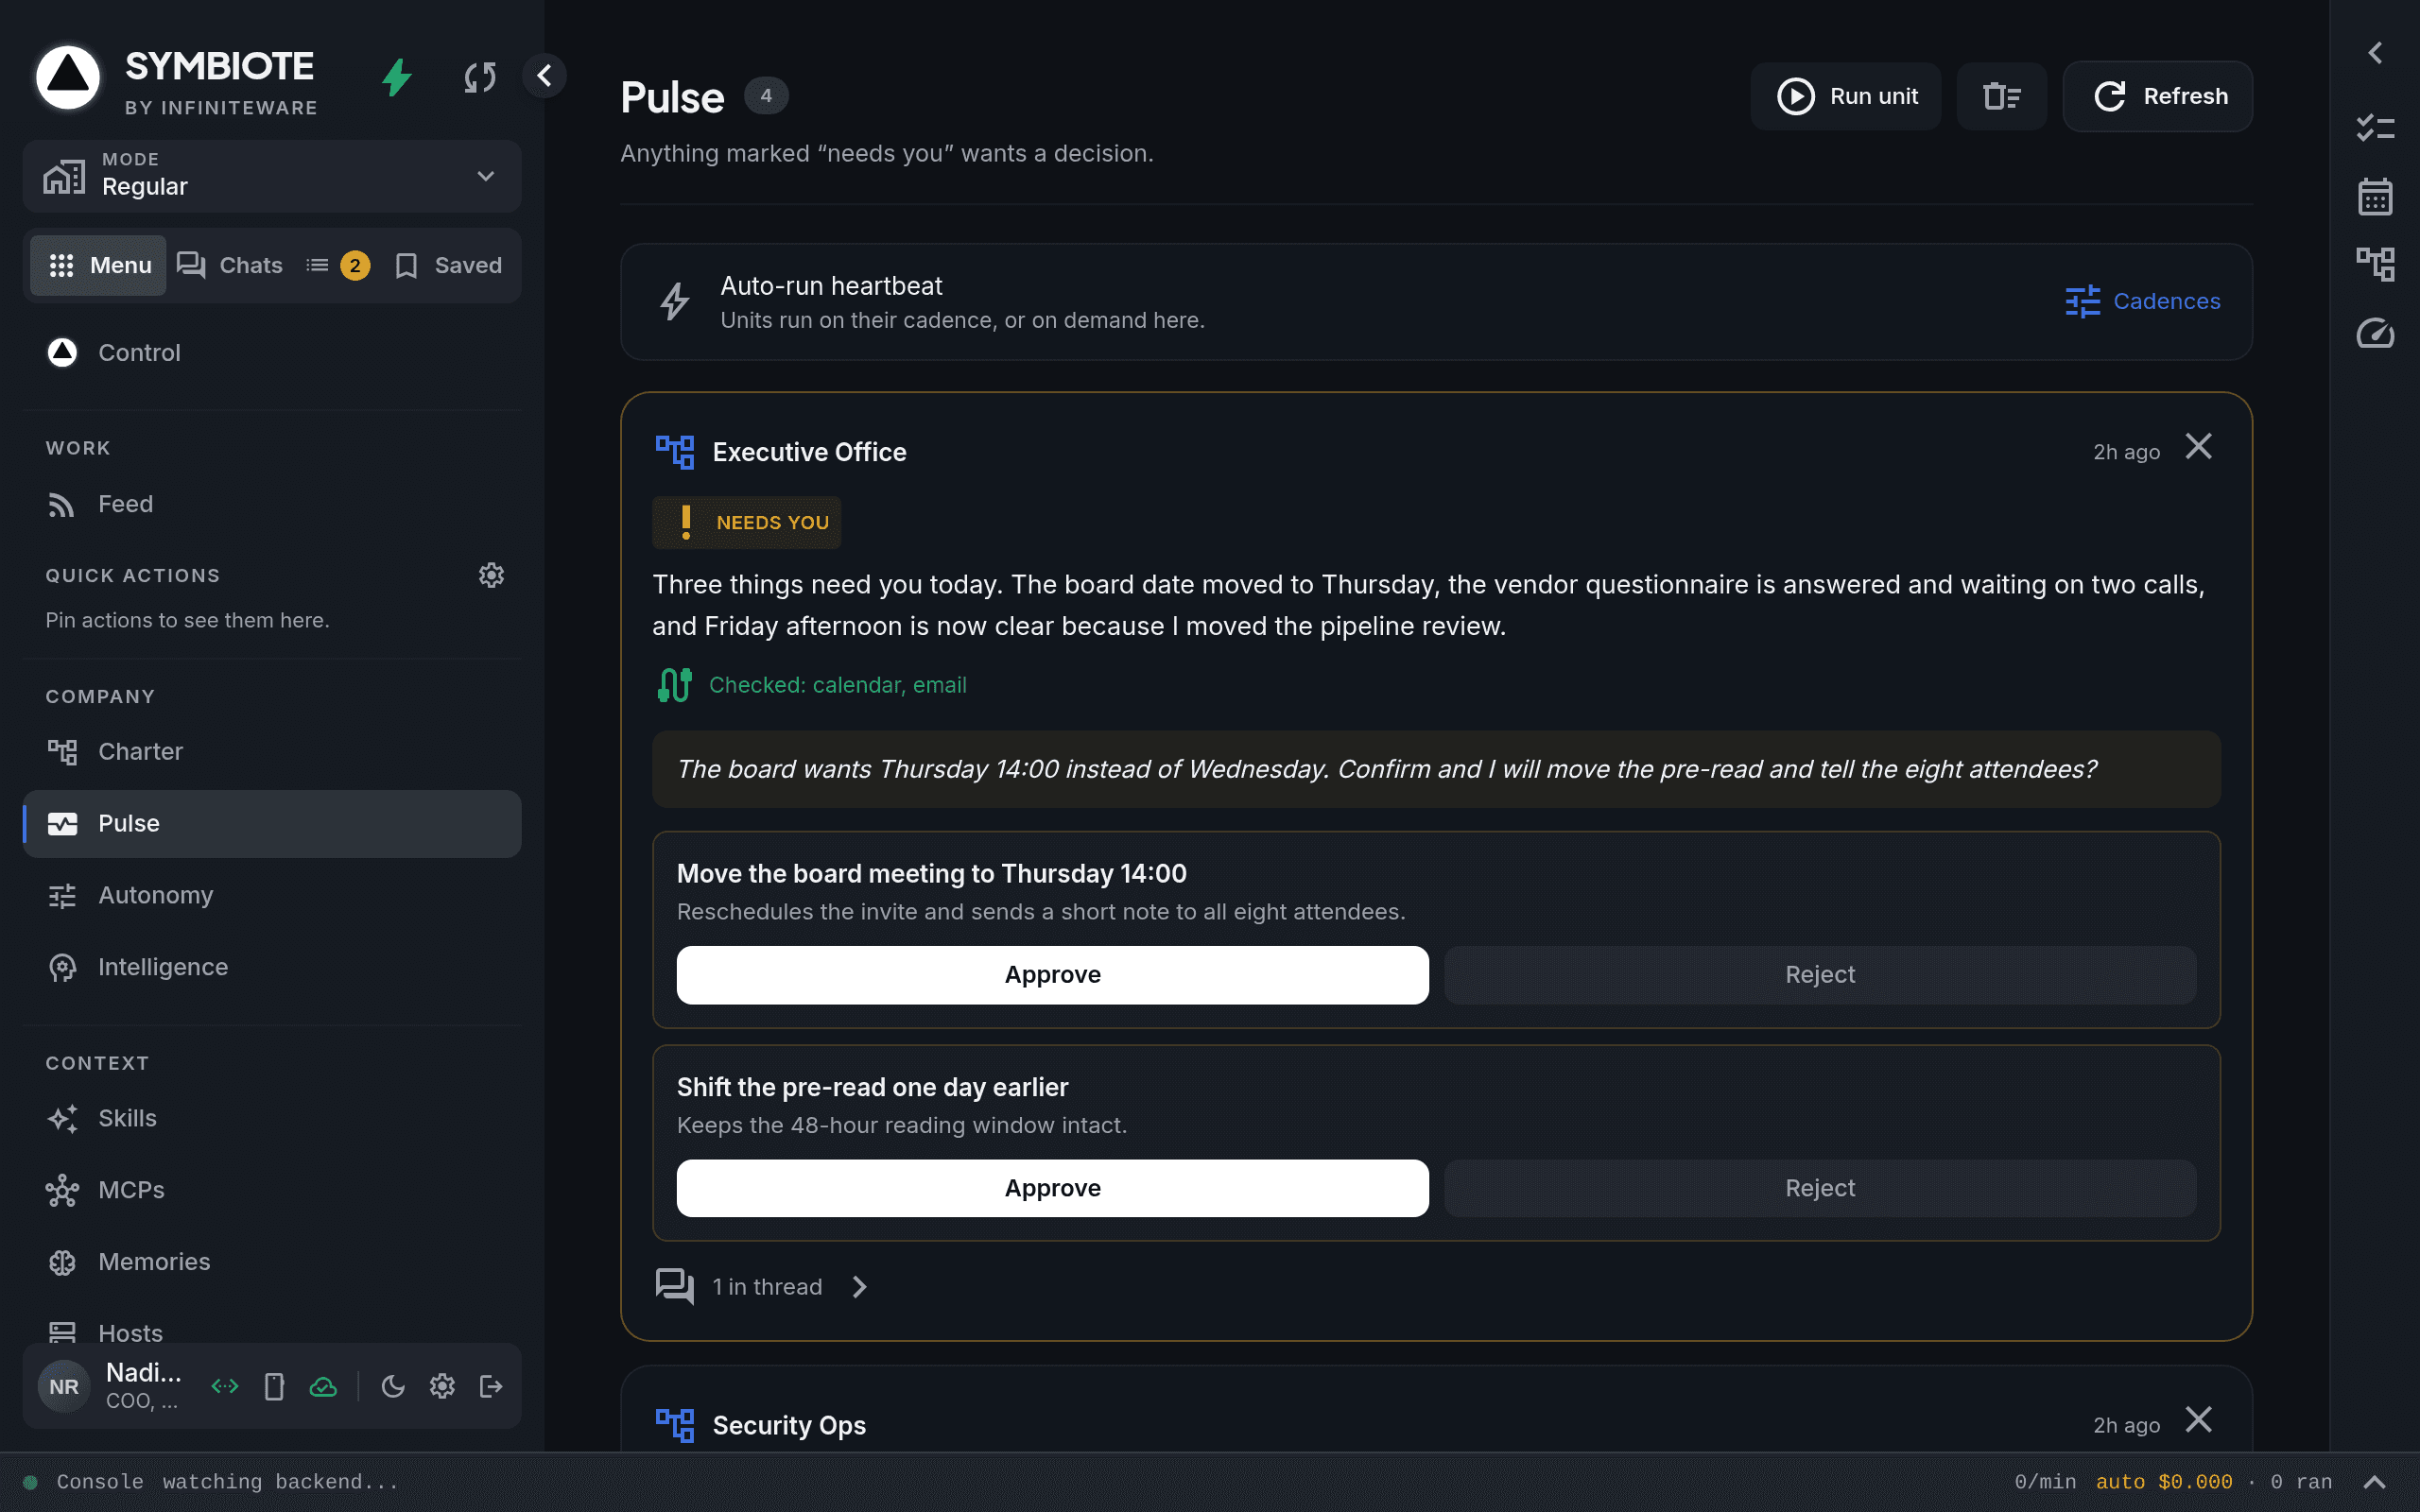Select the Menu tab

tap(99, 265)
